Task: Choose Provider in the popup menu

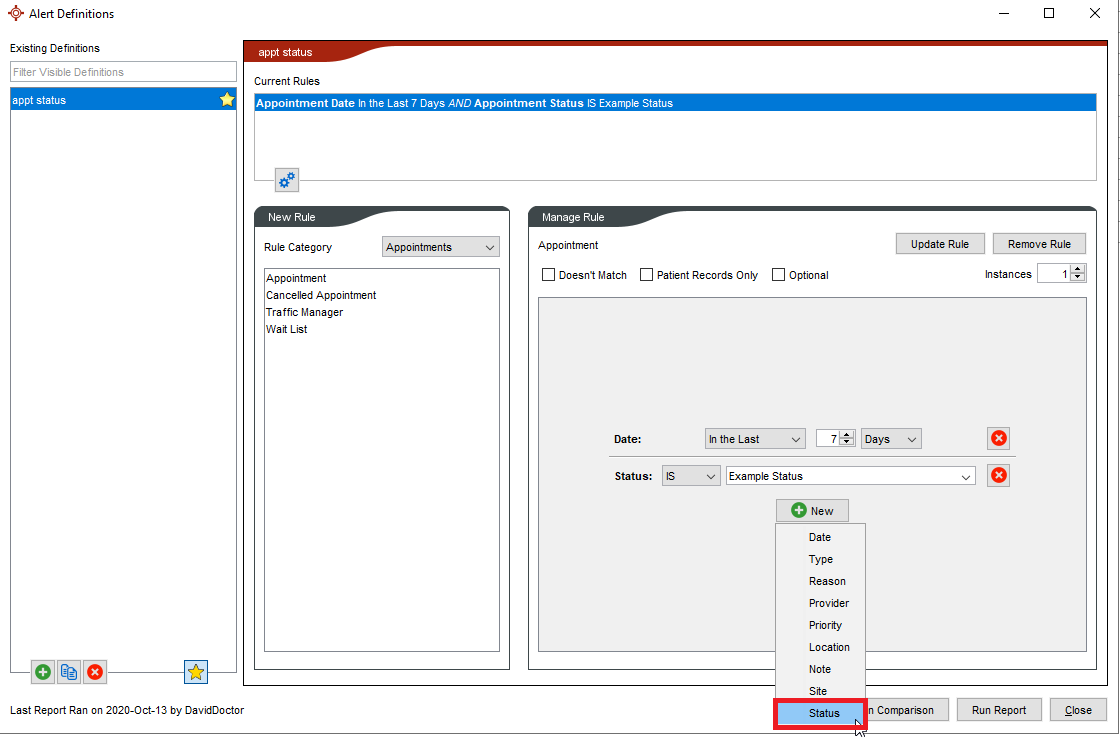Action: pyautogui.click(x=828, y=603)
